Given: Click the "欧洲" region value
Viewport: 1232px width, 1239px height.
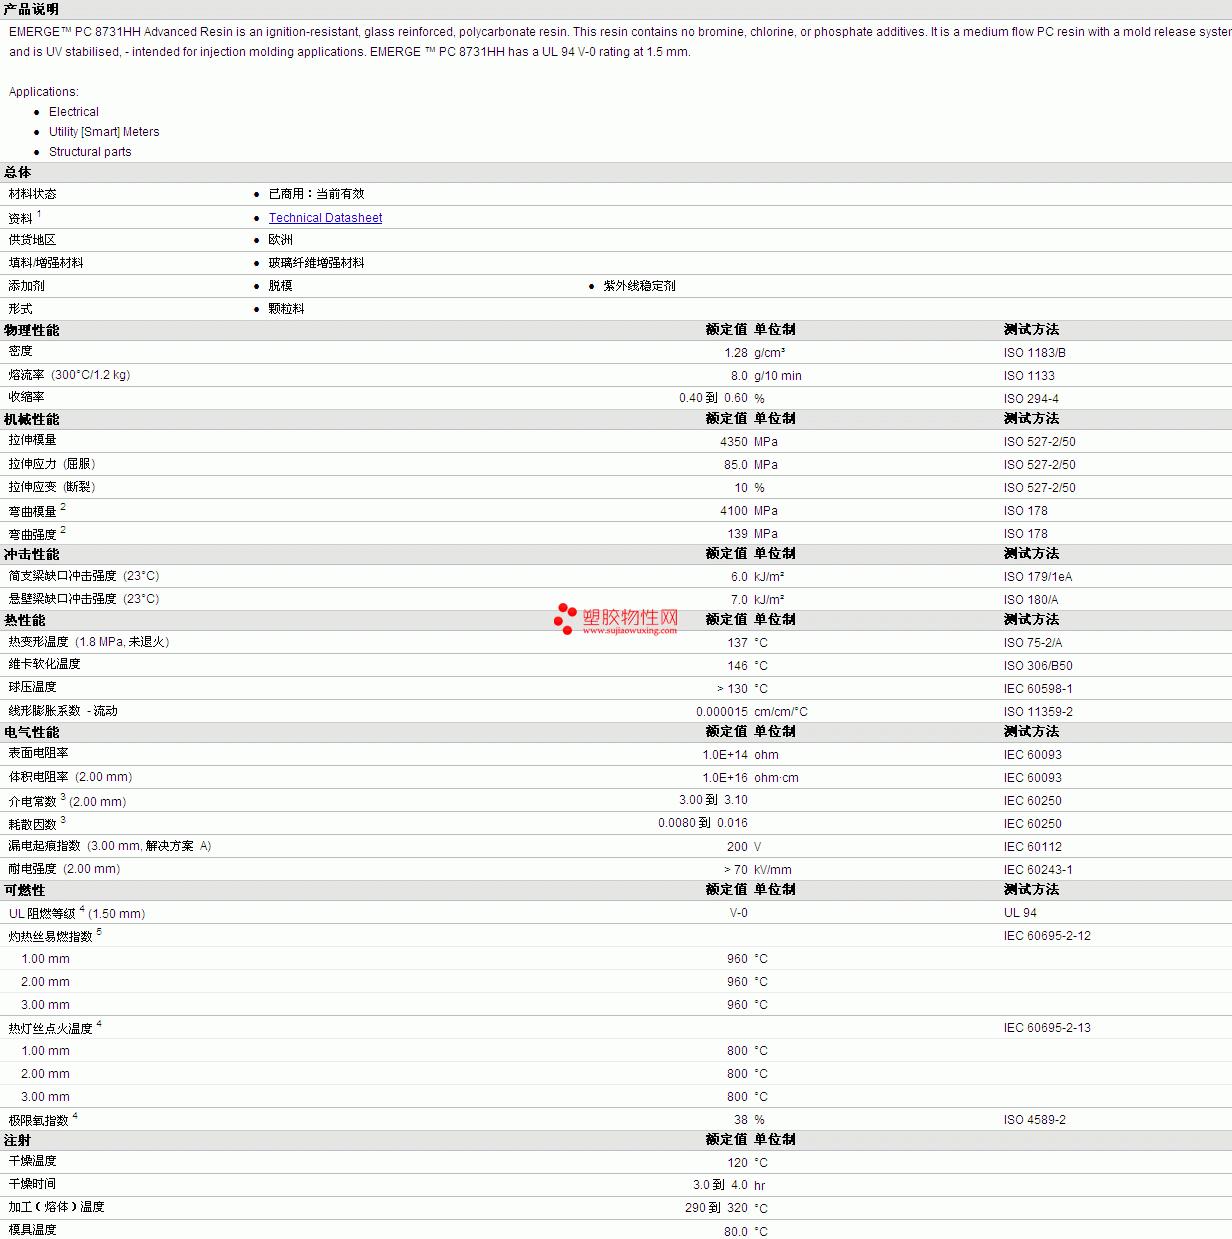Looking at the screenshot, I should pos(281,240).
